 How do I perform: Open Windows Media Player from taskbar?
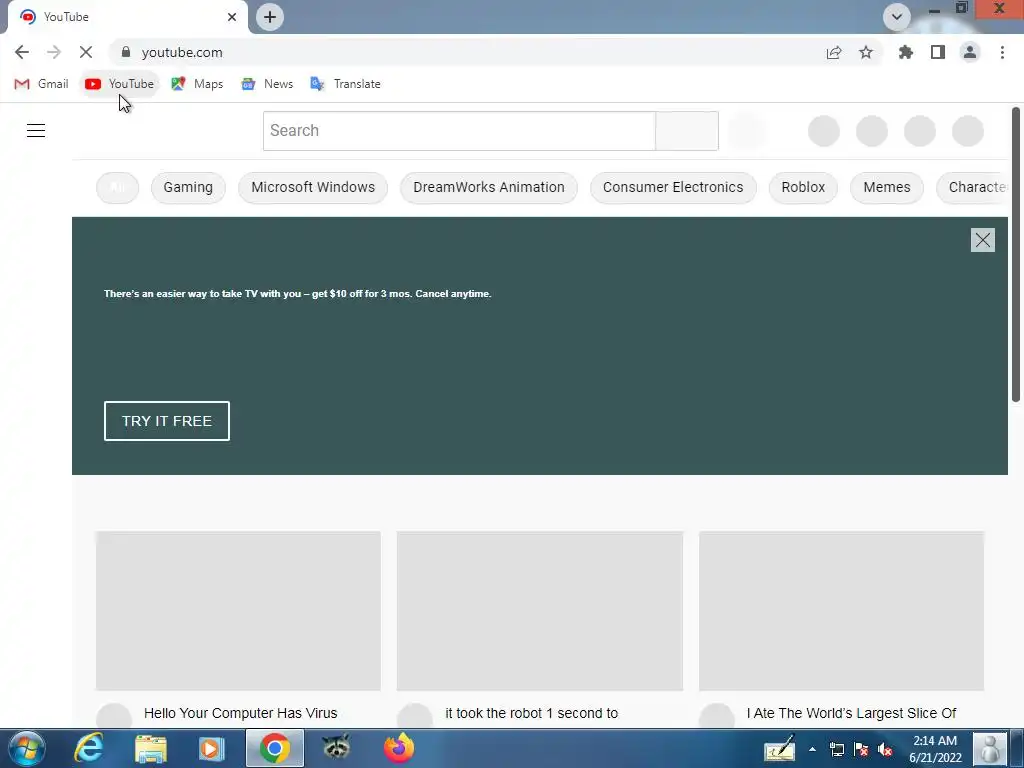[x=211, y=748]
